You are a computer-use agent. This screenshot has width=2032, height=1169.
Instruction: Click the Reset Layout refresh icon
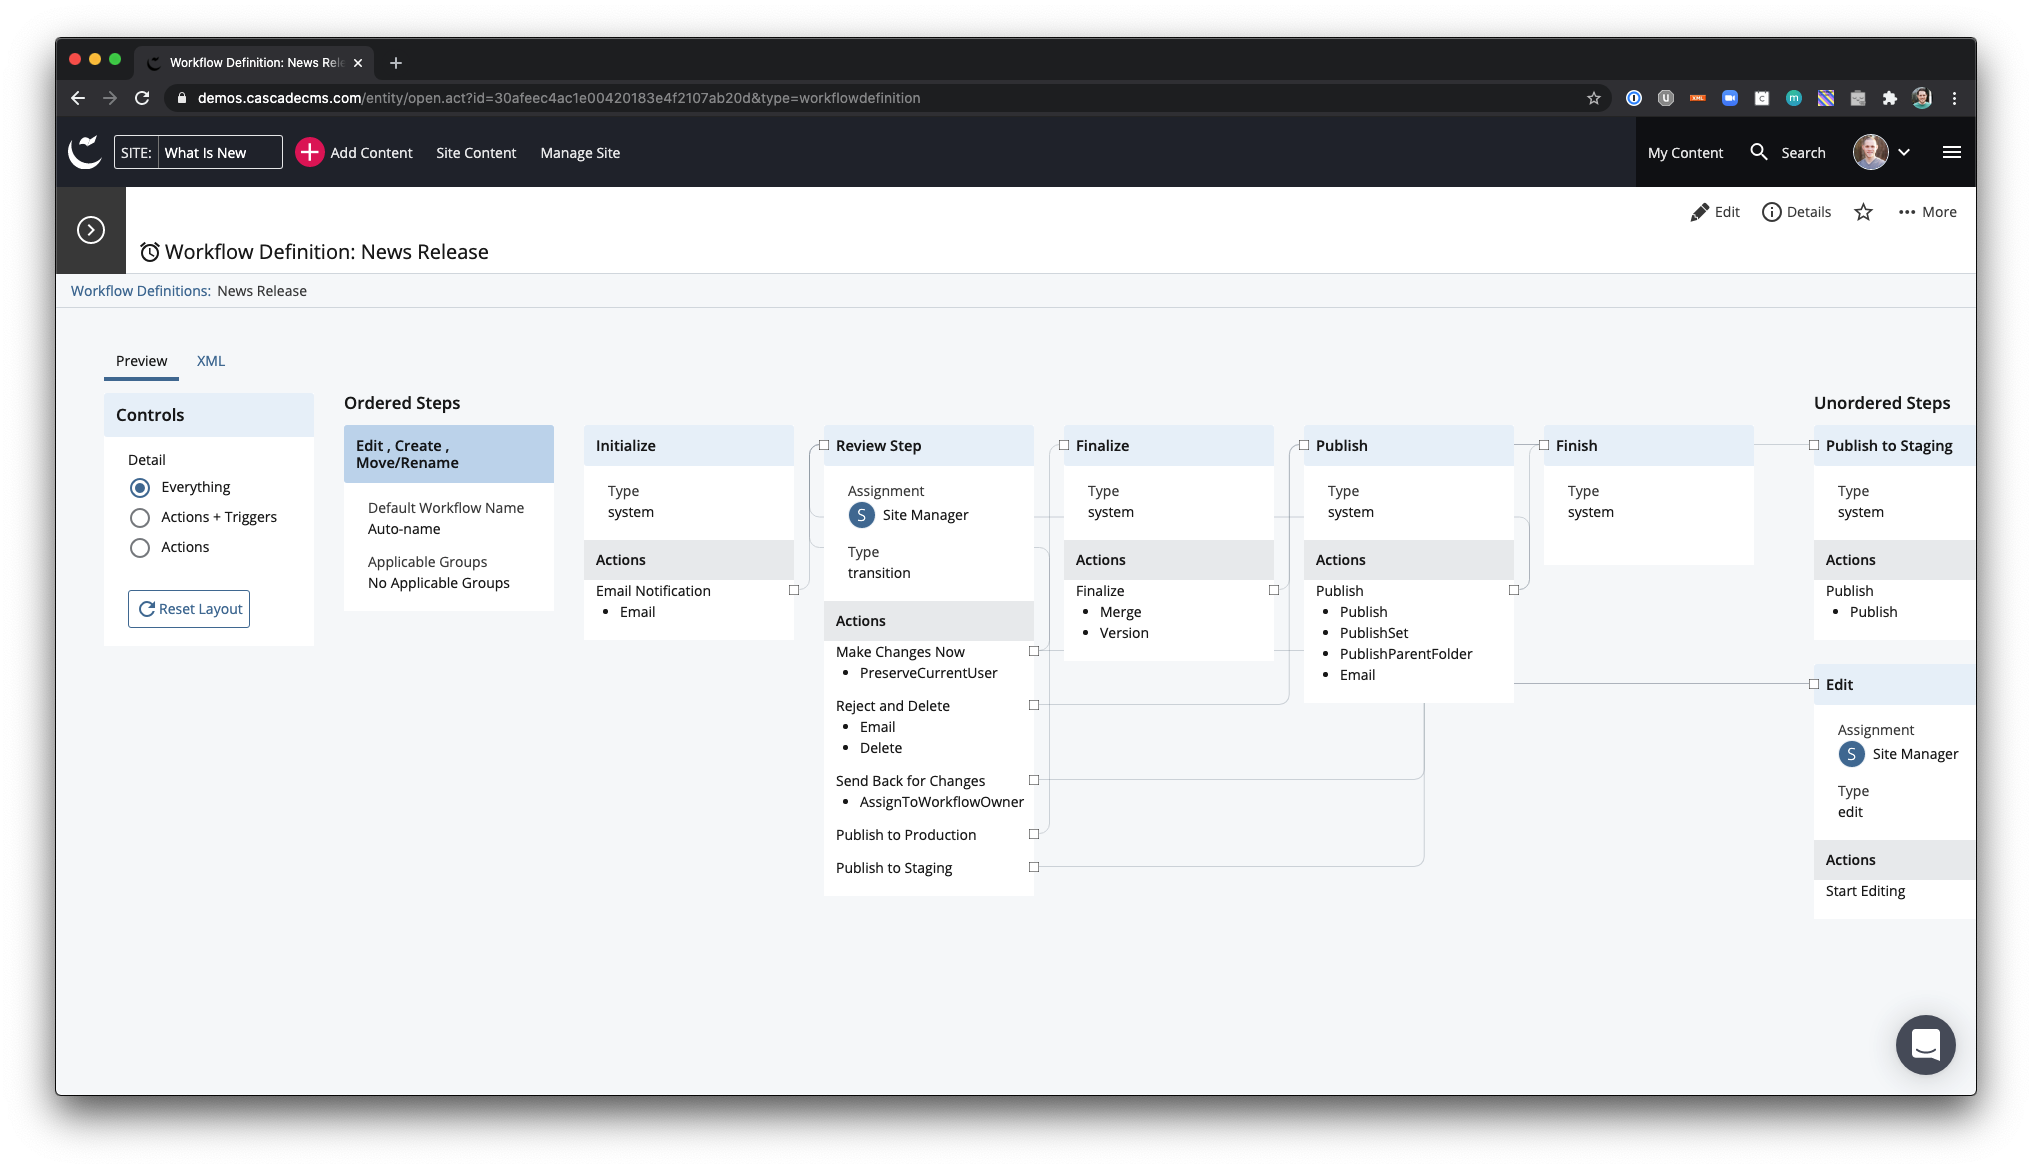[145, 608]
